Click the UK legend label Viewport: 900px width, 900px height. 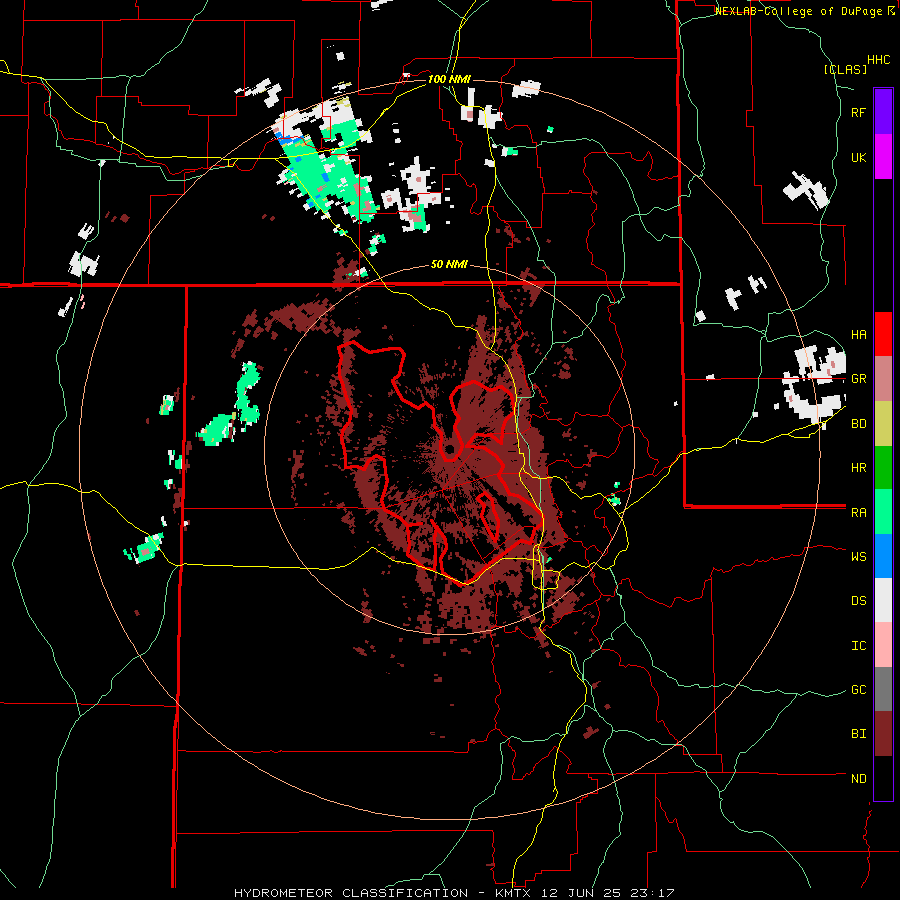[x=858, y=157]
